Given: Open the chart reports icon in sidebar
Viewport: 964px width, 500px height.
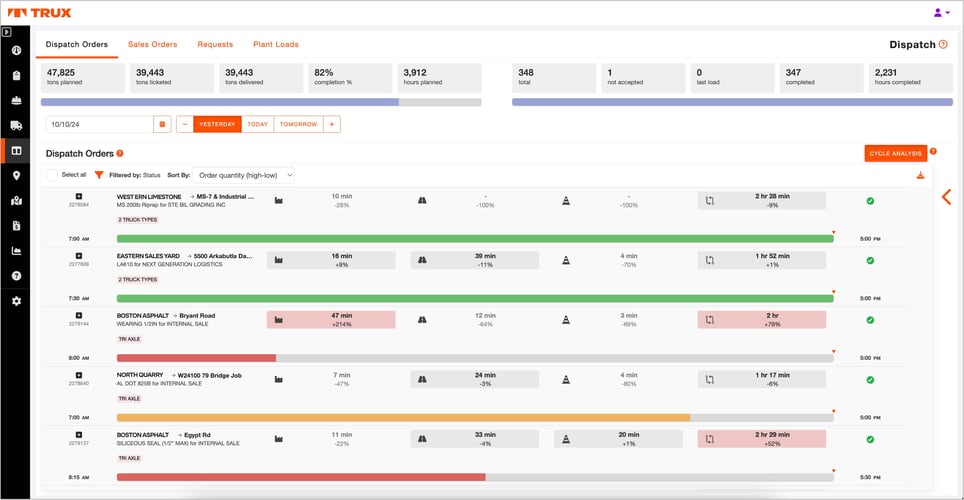Looking at the screenshot, I should (17, 251).
